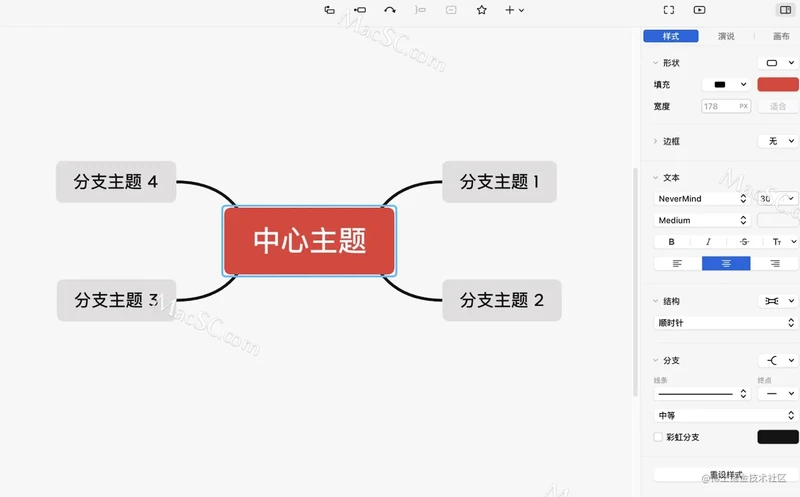Open the 线条 line style dropdown
This screenshot has height=497, width=800.
point(702,393)
